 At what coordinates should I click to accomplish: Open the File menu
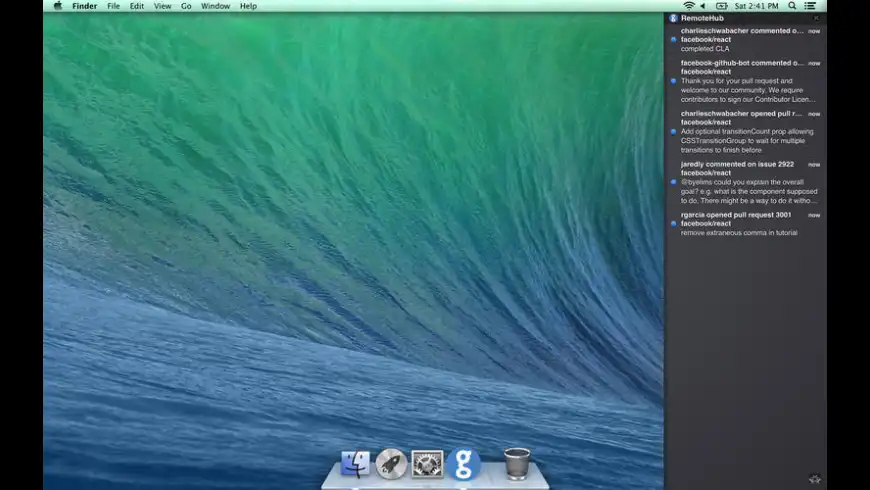(x=113, y=6)
